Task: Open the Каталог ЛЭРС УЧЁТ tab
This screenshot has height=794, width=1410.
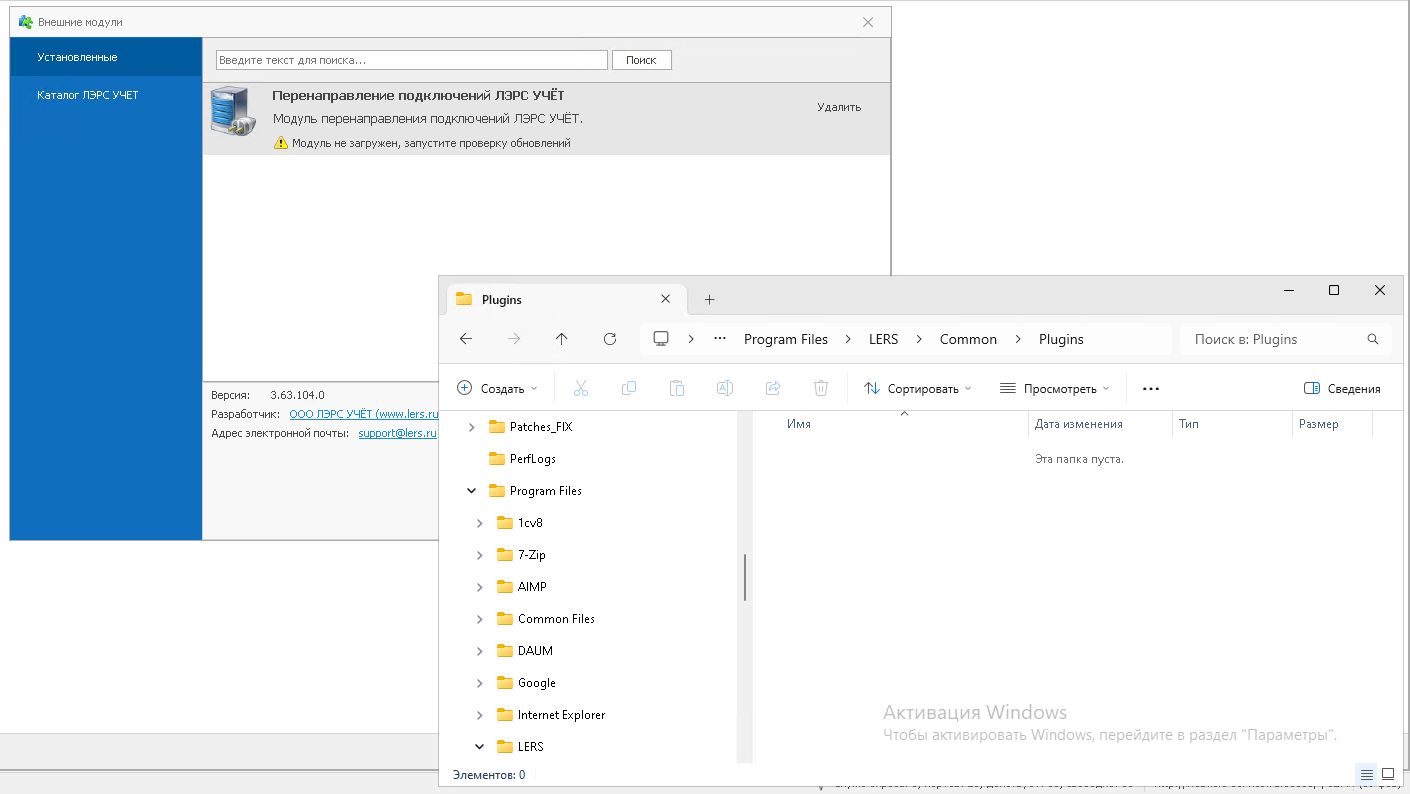Action: pos(88,95)
